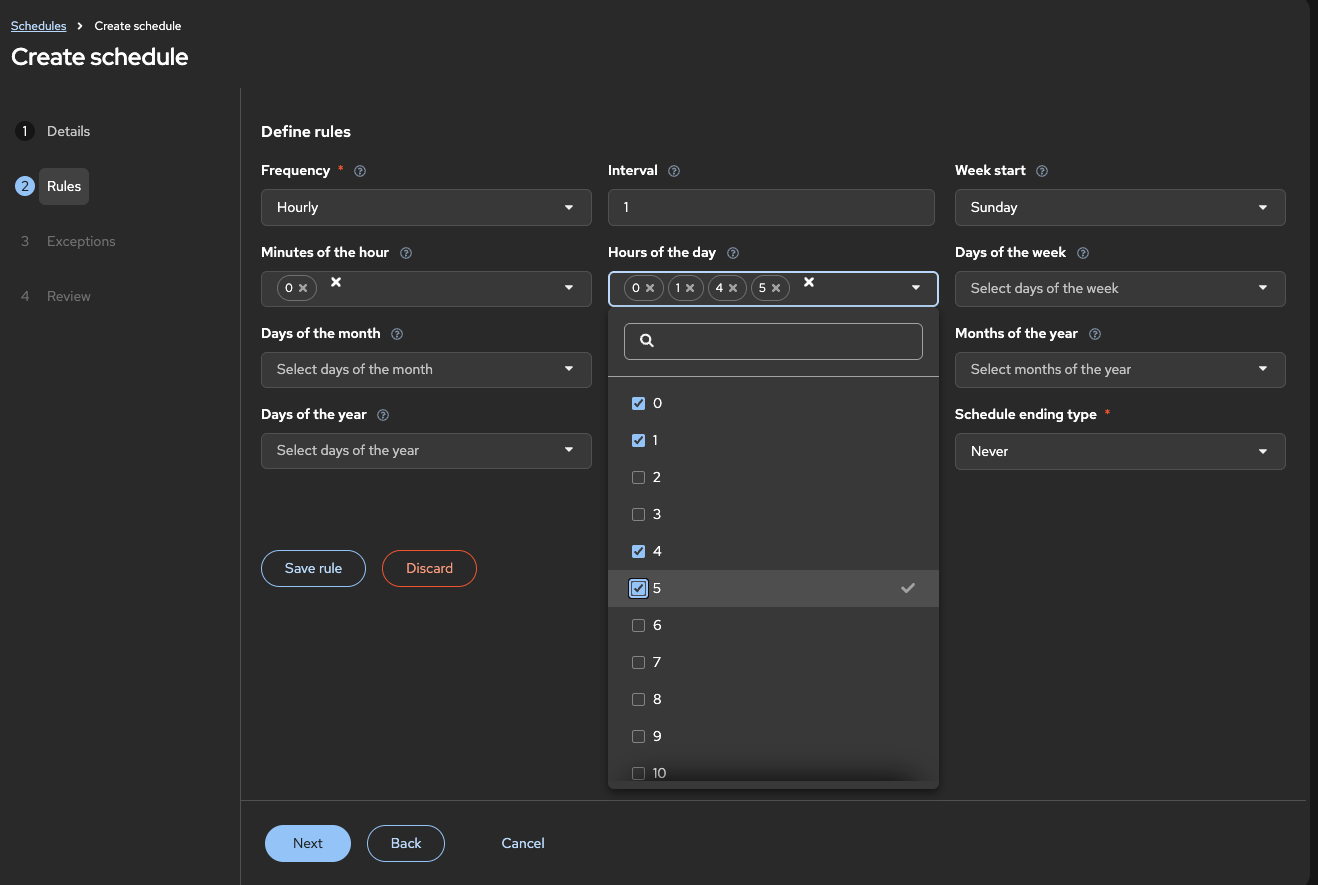This screenshot has height=885, width=1318.
Task: Remove the hour 4 chip
Action: 733,288
